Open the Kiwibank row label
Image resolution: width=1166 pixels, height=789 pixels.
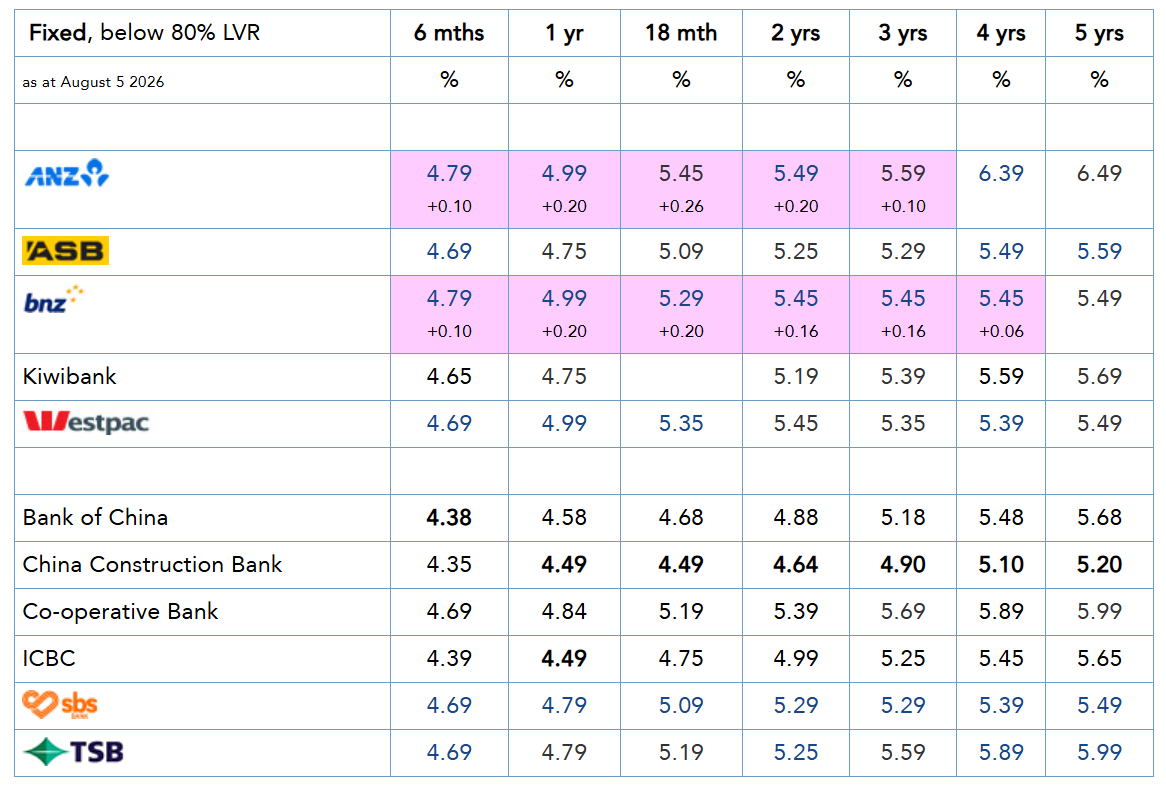pos(70,376)
